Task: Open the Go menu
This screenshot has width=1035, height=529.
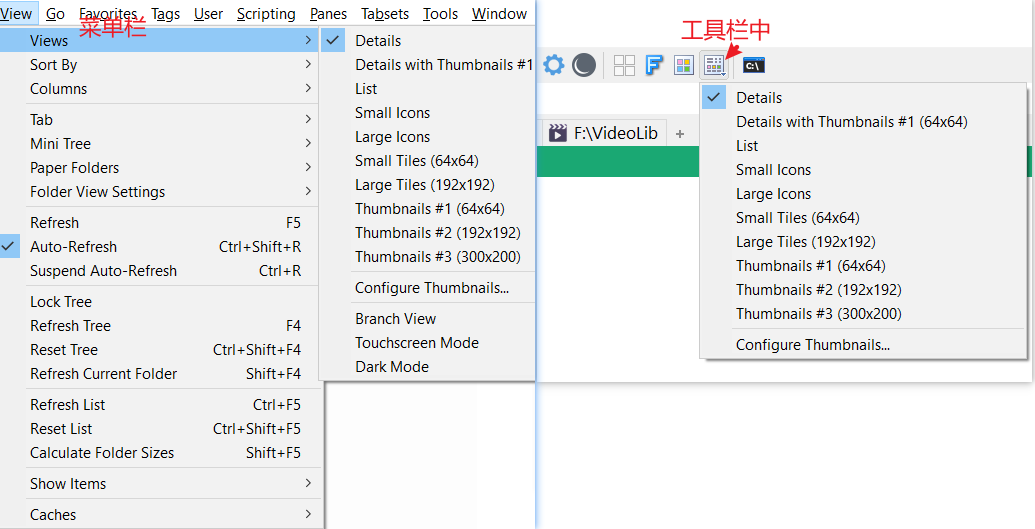Action: pyautogui.click(x=55, y=13)
